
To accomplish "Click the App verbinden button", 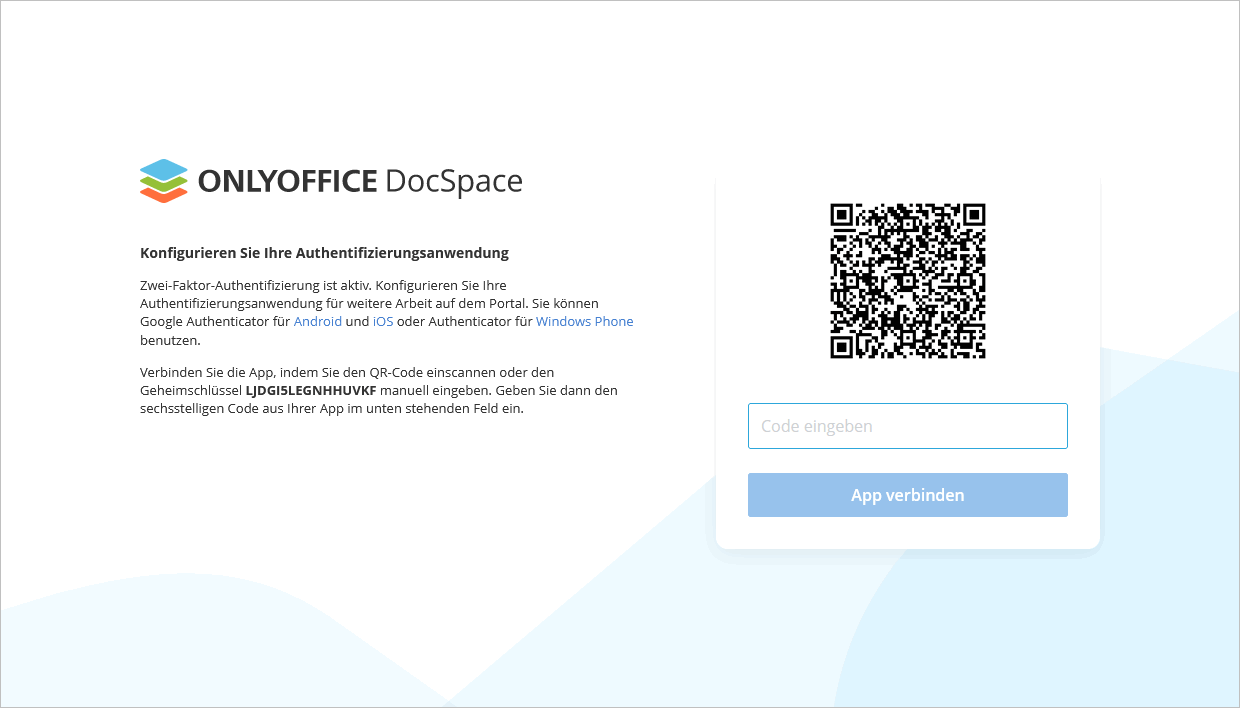I will (x=908, y=495).
